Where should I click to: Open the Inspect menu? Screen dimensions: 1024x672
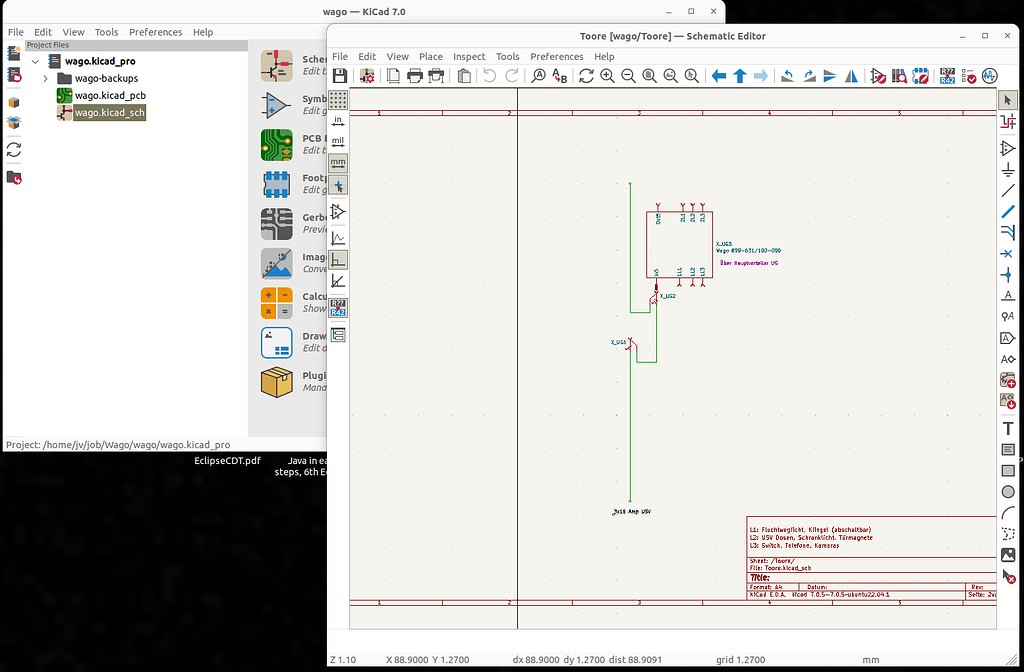(x=469, y=56)
